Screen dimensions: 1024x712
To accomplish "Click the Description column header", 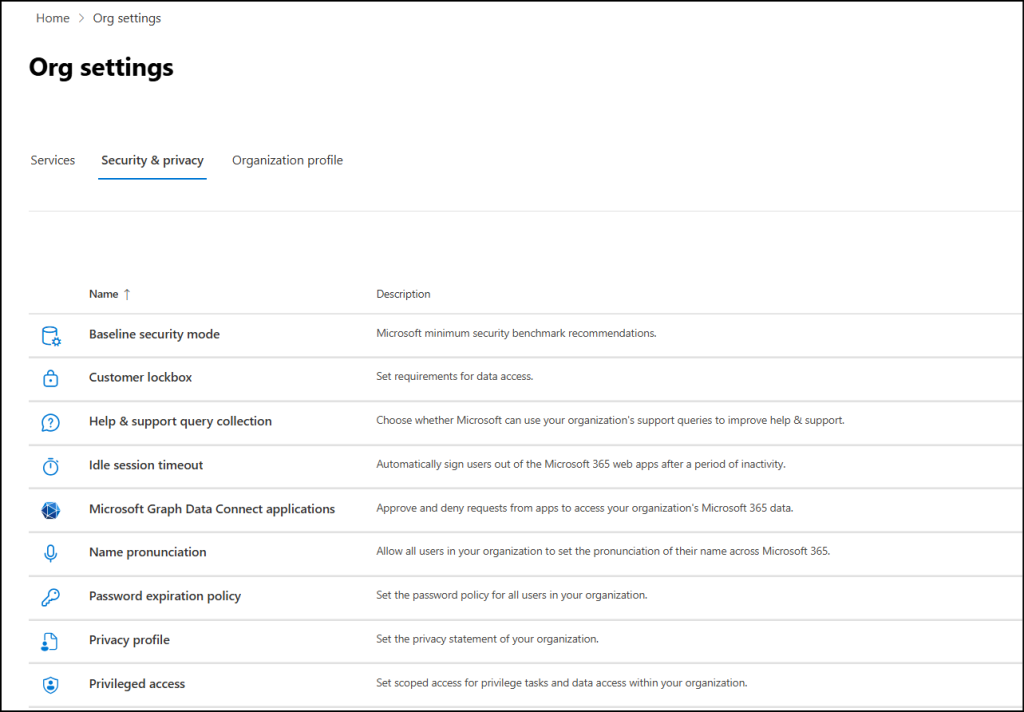I will [x=403, y=294].
